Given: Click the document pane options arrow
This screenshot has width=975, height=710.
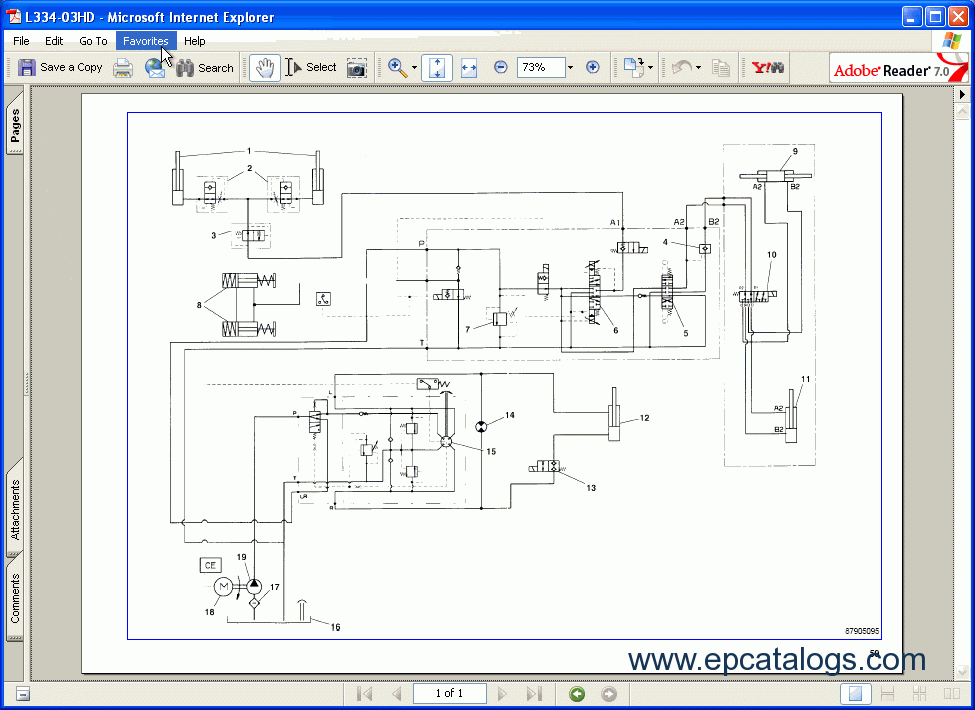Looking at the screenshot, I should pyautogui.click(x=962, y=95).
